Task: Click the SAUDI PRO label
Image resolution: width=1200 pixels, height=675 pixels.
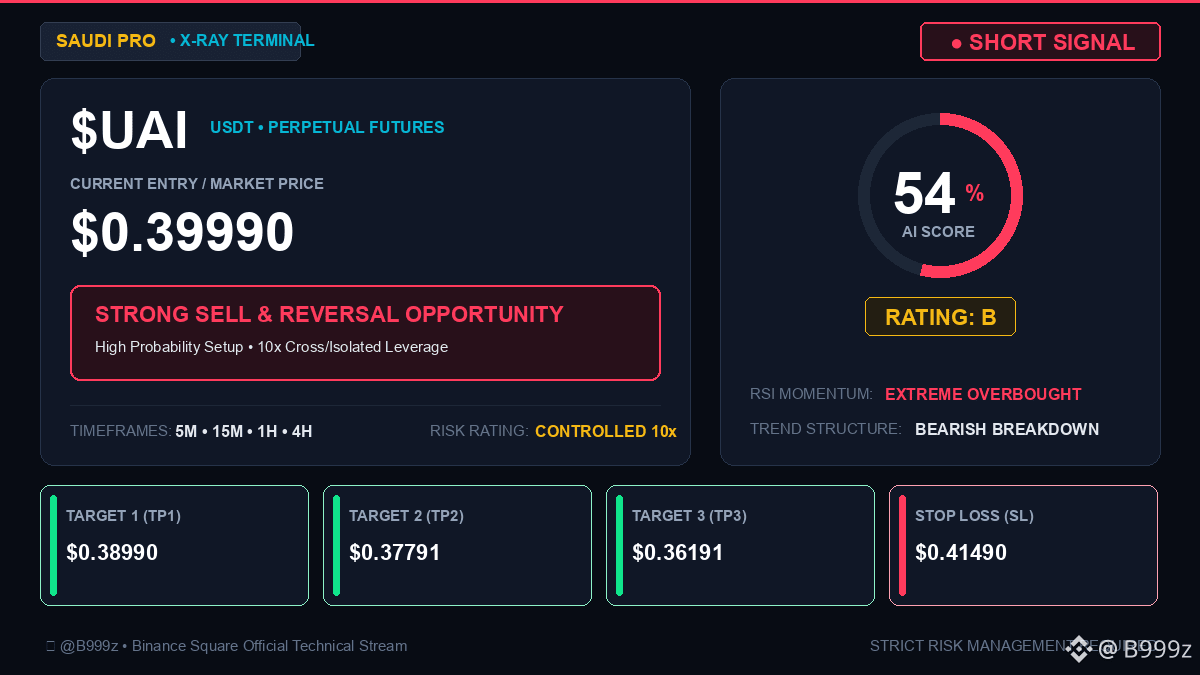Action: click(106, 41)
